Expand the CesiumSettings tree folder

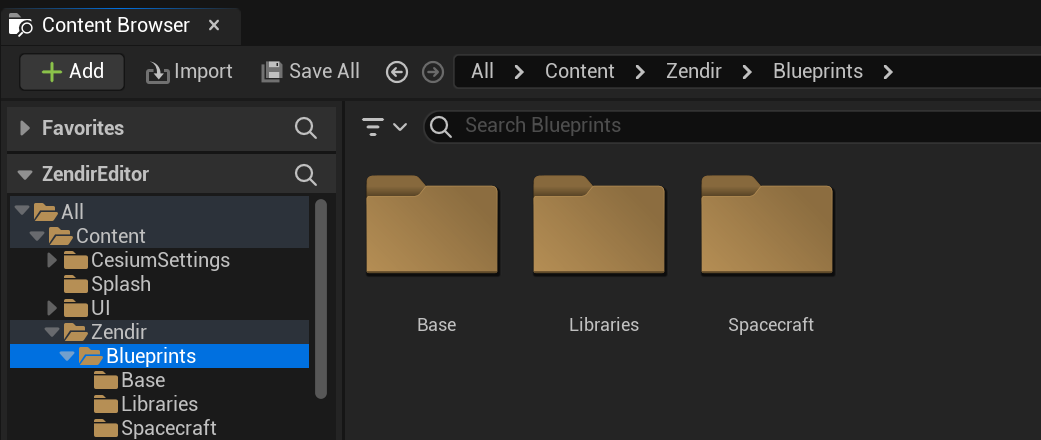[x=53, y=260]
